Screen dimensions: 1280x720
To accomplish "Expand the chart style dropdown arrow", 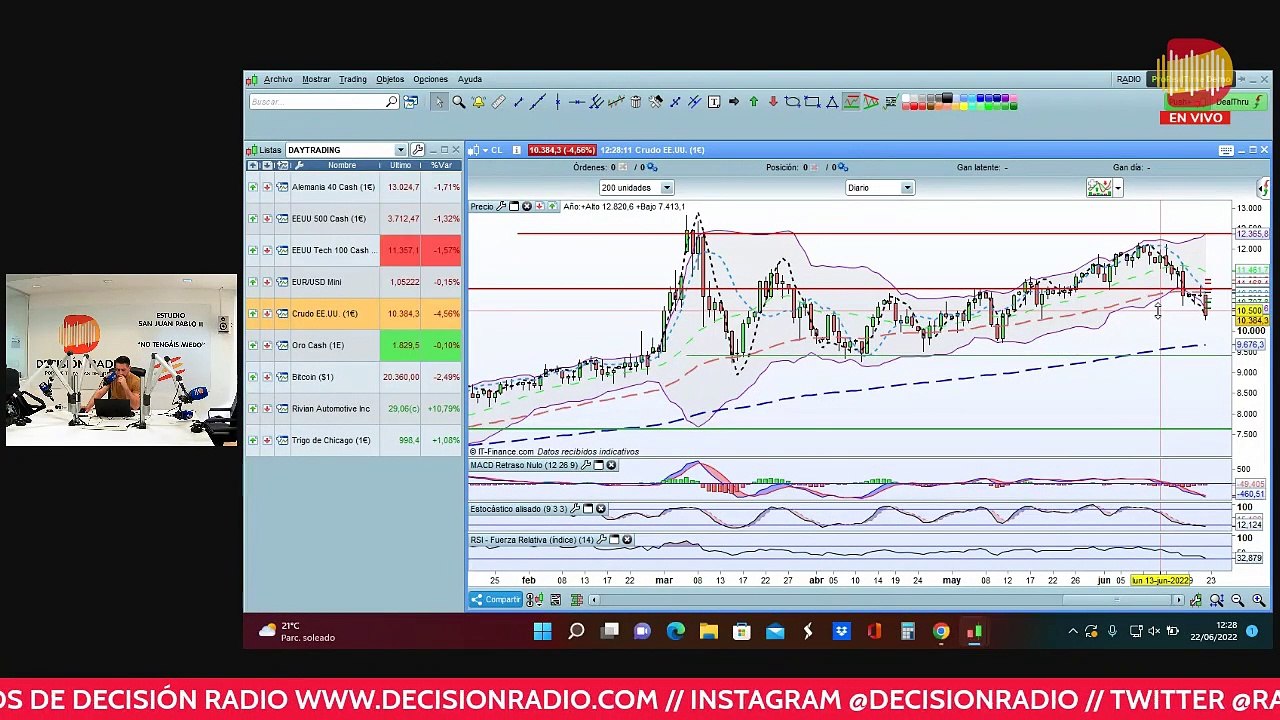I will (1117, 188).
